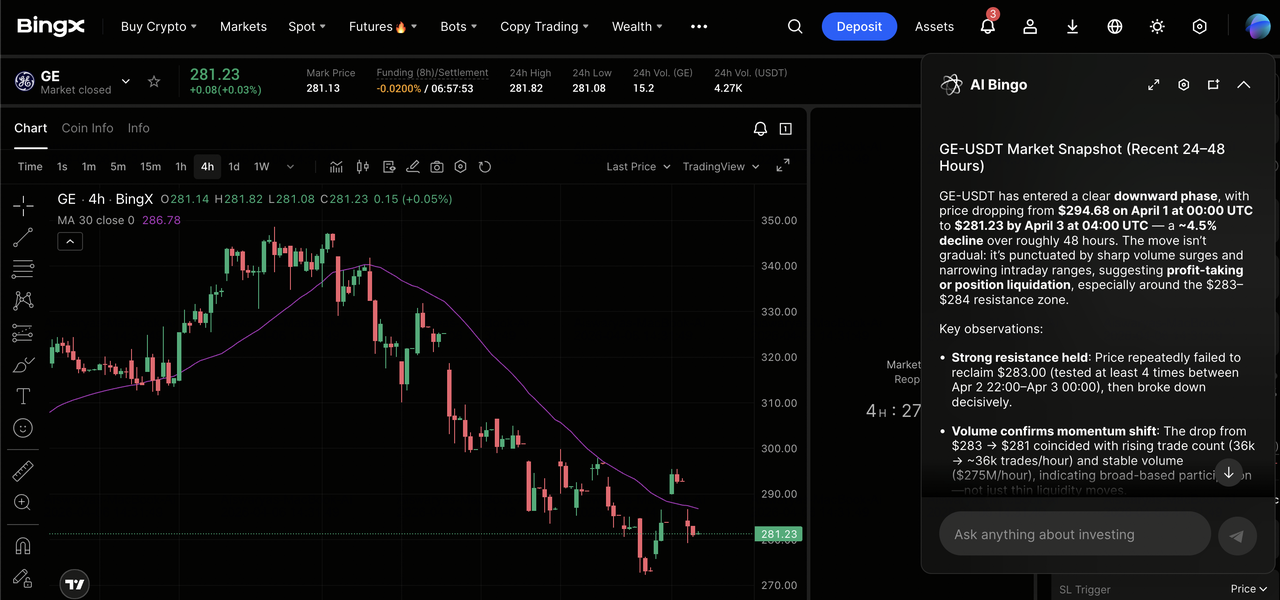1280x600 pixels.
Task: Select the text annotation tool
Action: point(23,396)
